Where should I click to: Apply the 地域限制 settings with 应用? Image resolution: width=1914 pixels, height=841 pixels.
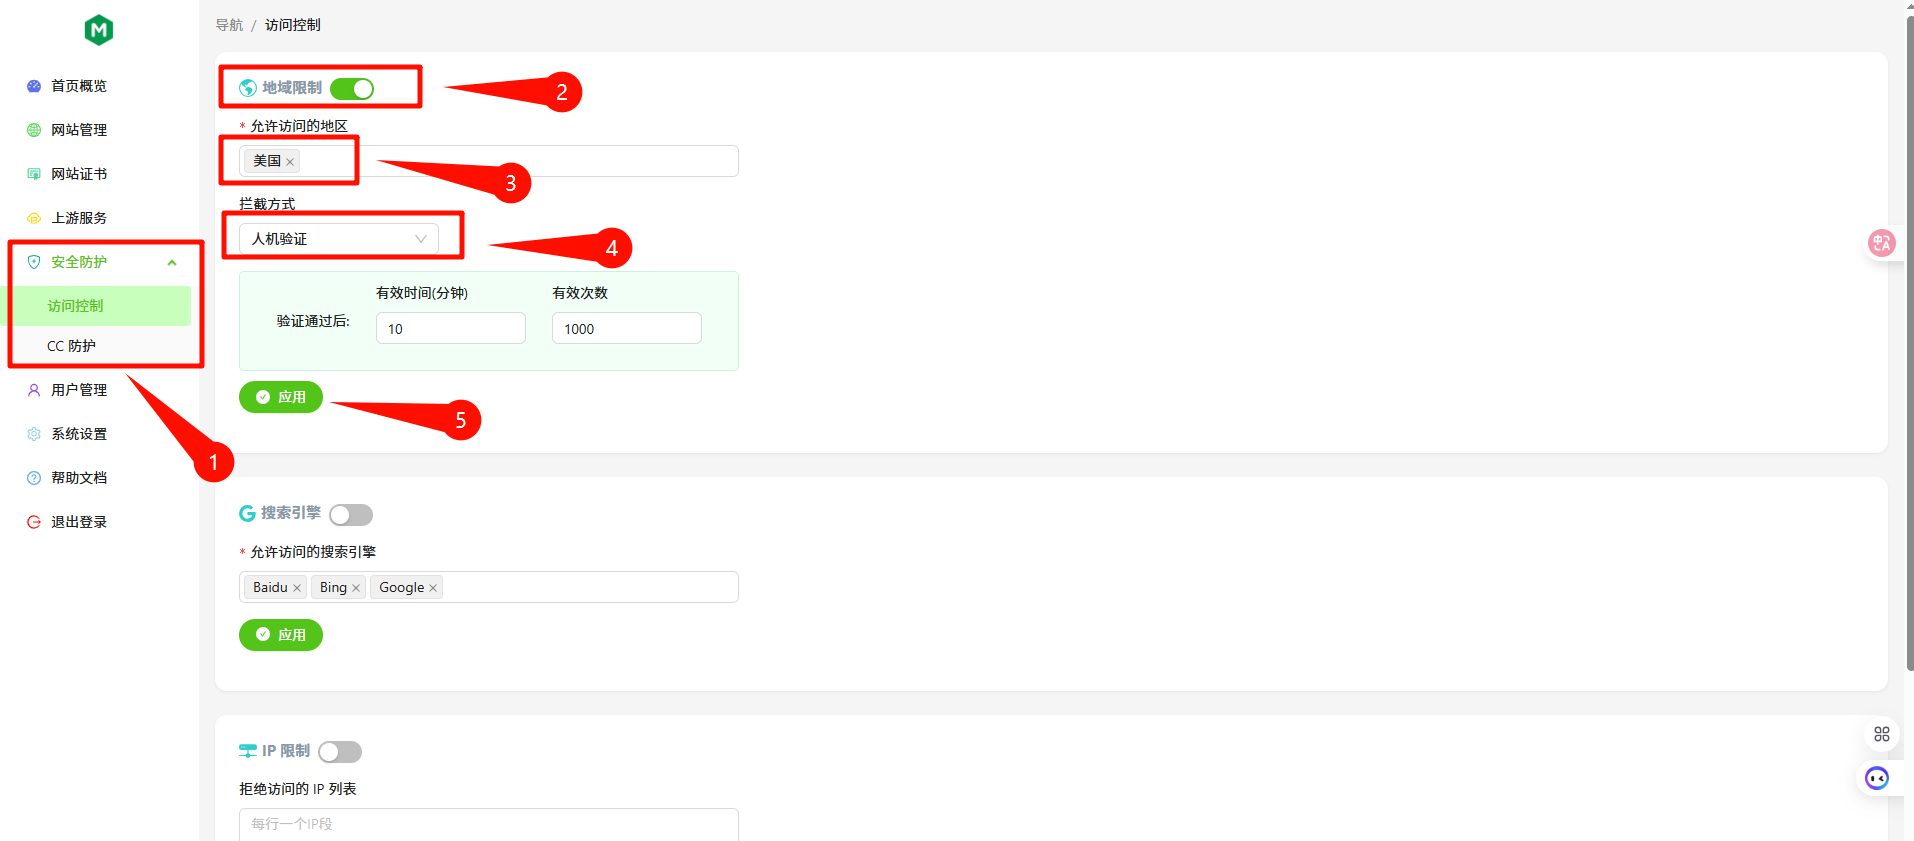point(281,397)
